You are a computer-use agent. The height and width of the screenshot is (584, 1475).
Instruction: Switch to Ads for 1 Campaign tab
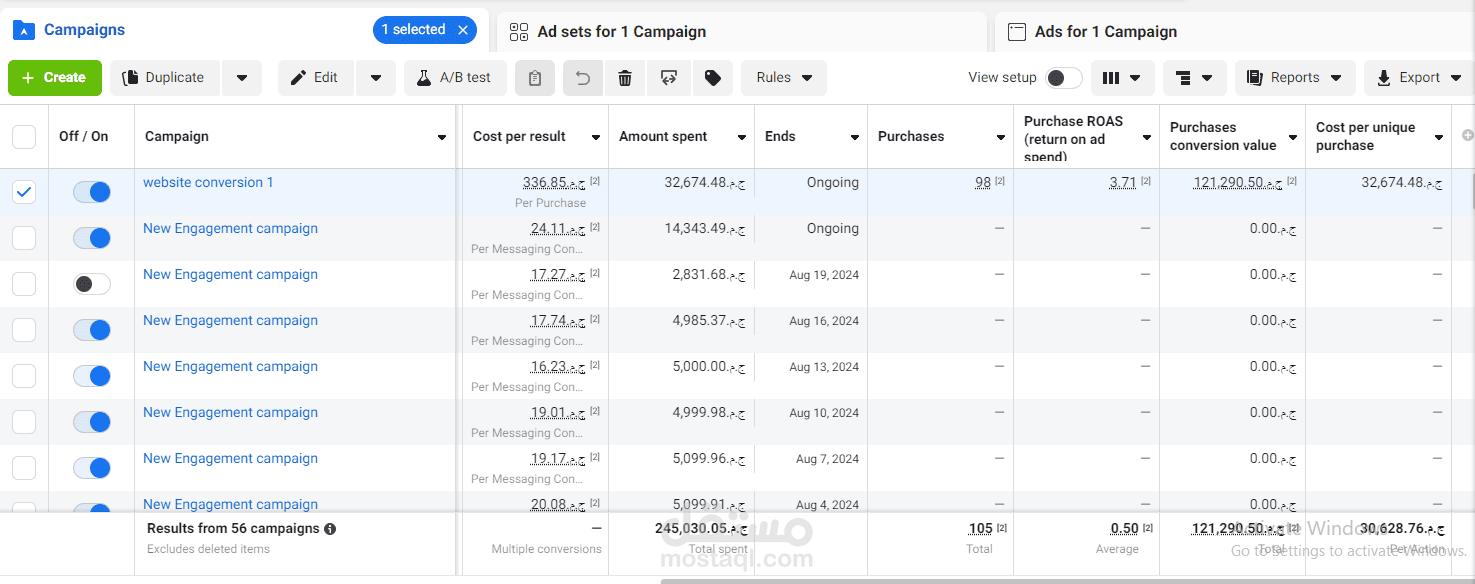point(1105,32)
